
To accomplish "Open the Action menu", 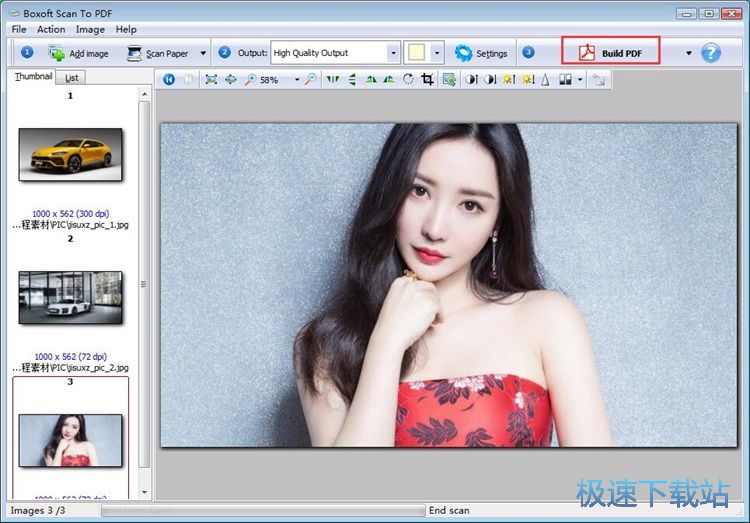I will (51, 29).
